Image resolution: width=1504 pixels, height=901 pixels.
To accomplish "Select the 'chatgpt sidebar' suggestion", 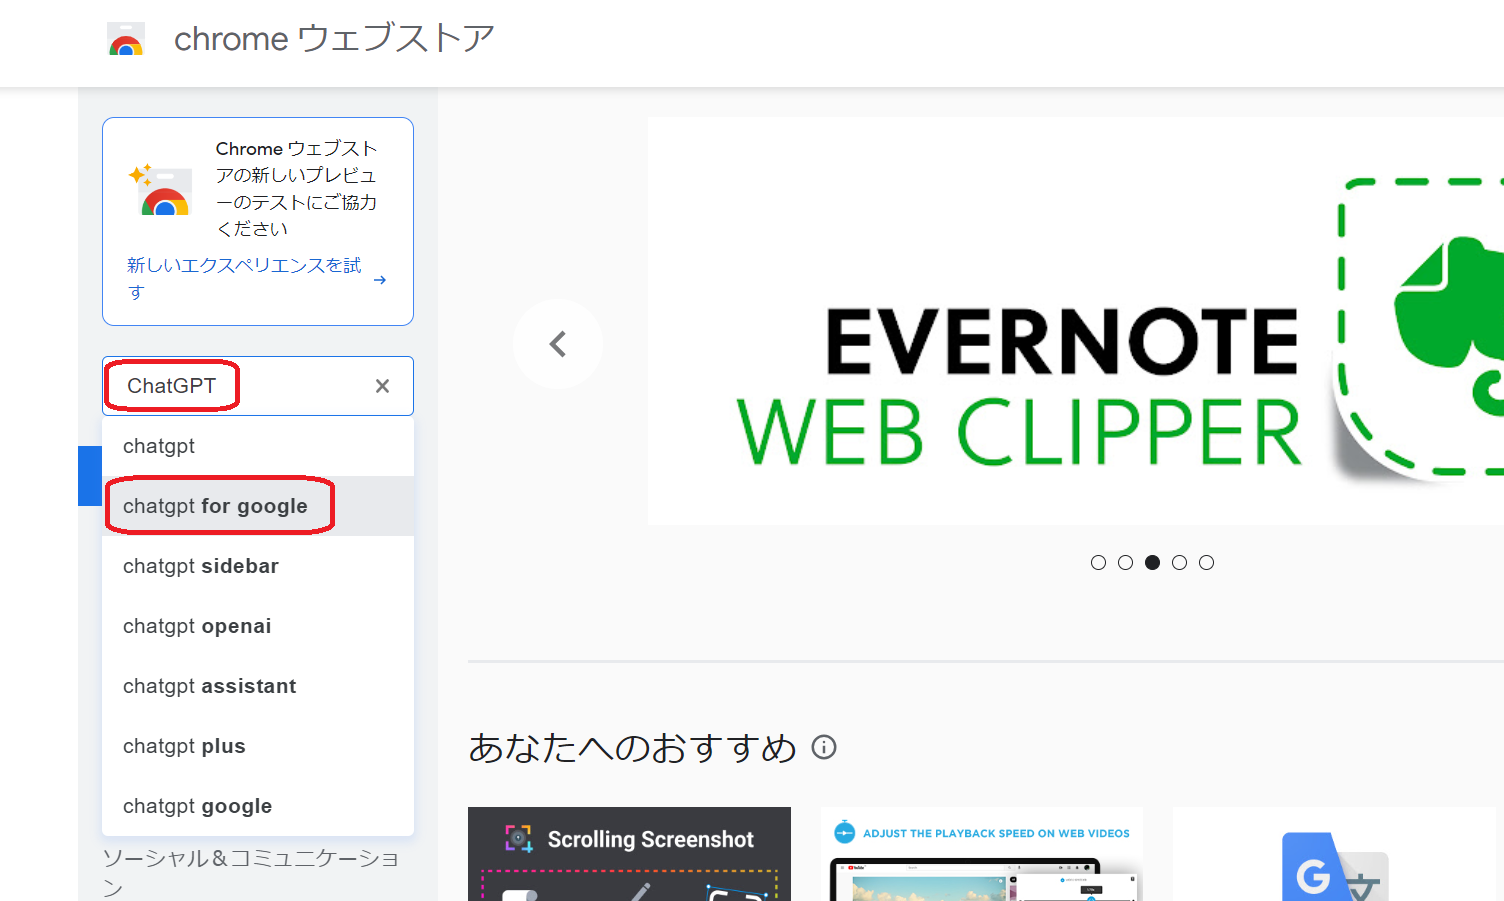I will (x=258, y=566).
